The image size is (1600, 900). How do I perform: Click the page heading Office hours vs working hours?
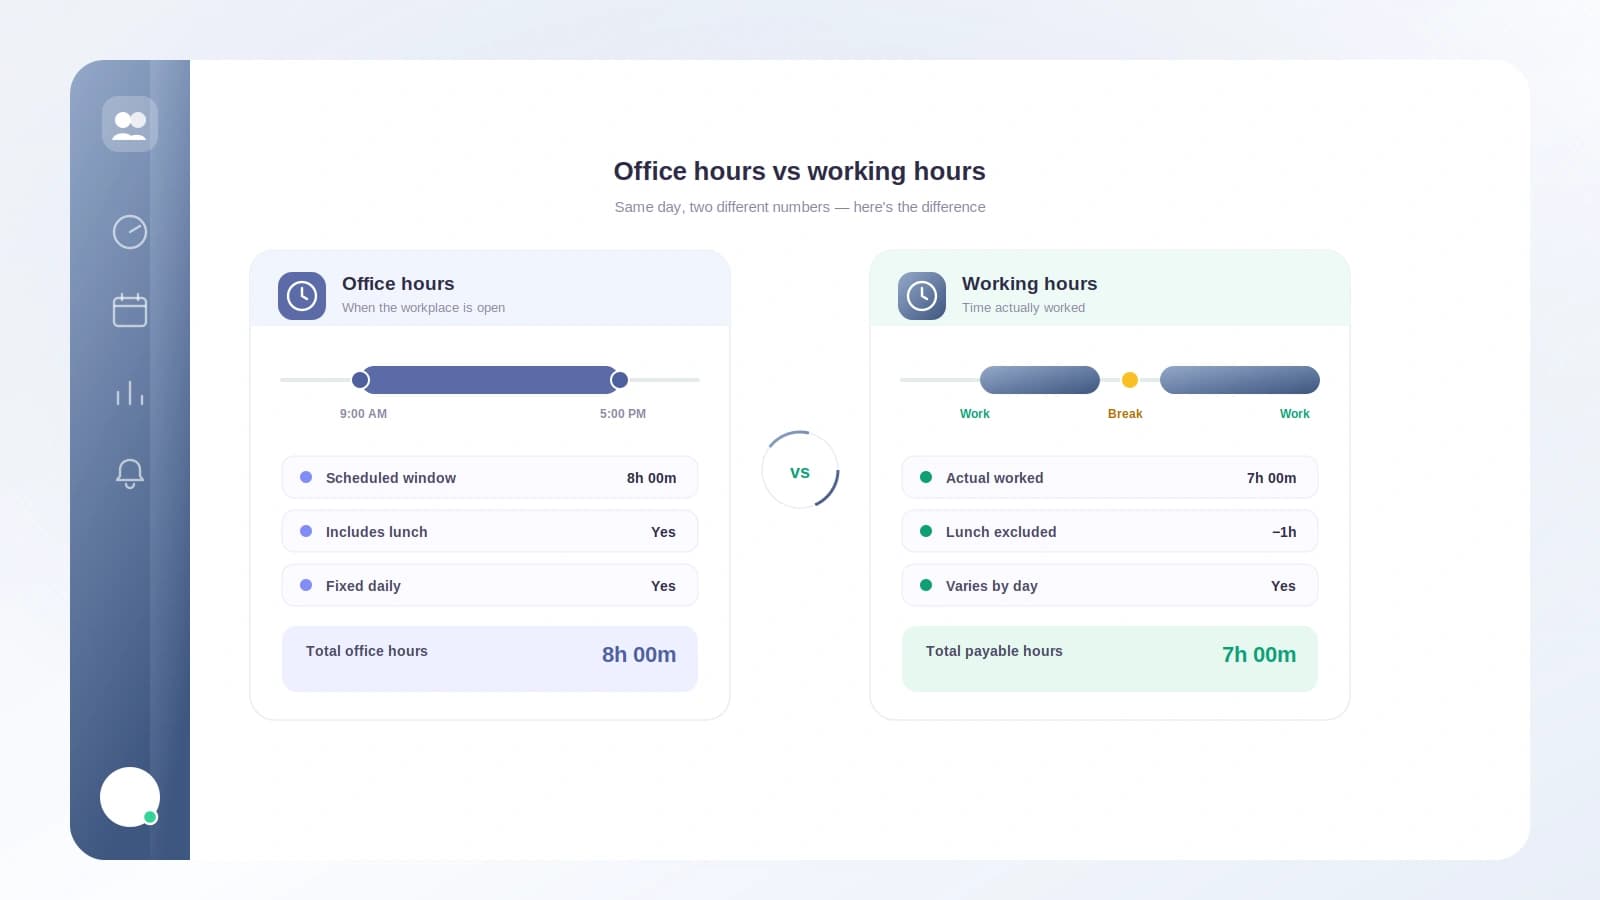point(800,171)
